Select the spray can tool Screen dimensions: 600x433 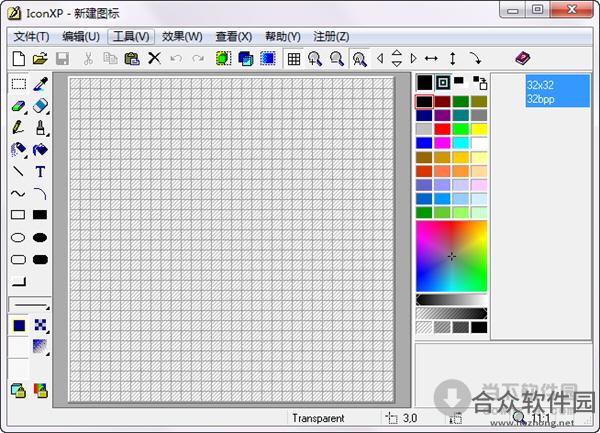[18, 150]
